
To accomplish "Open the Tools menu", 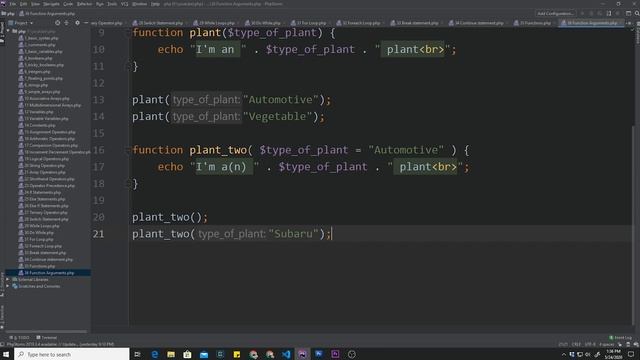I will tap(112, 4).
